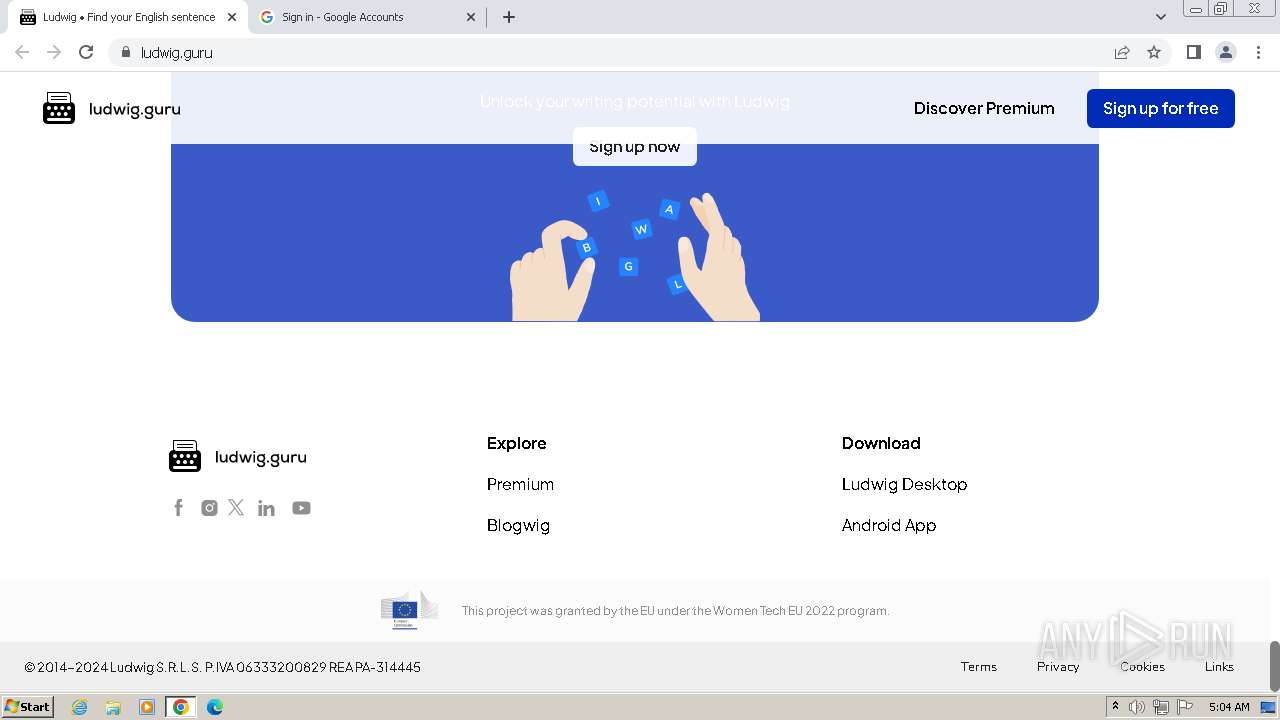Screen dimensions: 1280x720
Task: Click the Explore heading in footer
Action: tap(517, 443)
